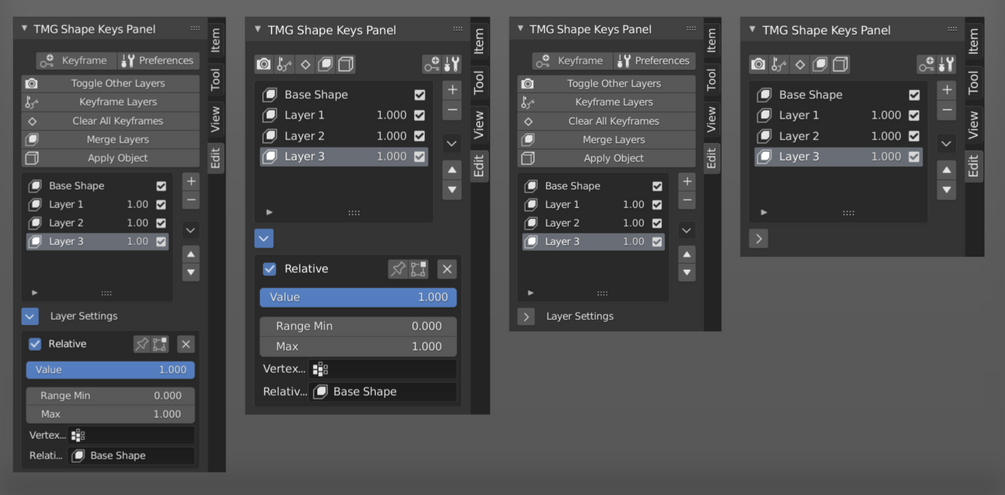Click Toggle Other Layers in leftmost panel

coord(111,83)
